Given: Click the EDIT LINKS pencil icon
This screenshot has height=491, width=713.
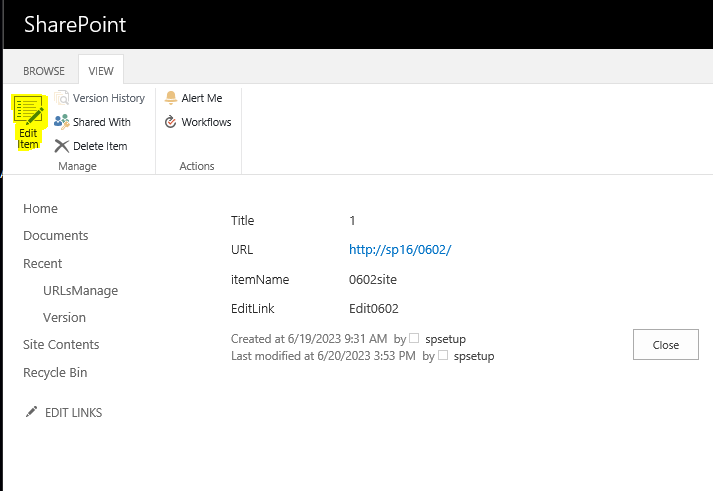Looking at the screenshot, I should point(31,412).
